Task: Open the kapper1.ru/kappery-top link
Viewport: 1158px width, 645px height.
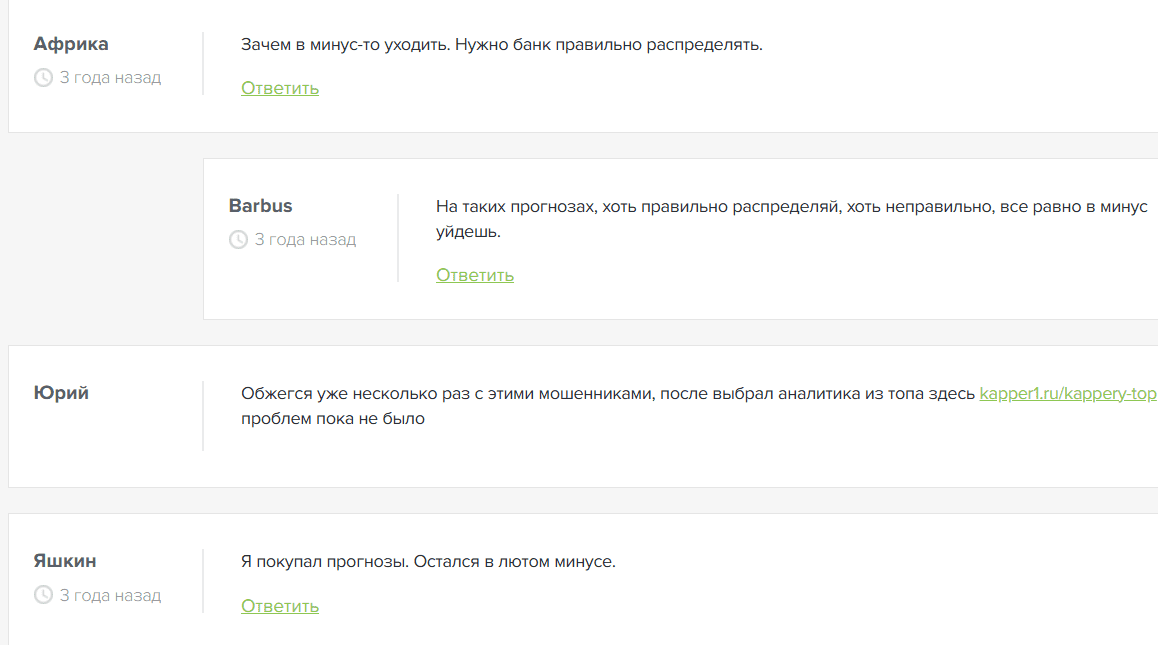Action: (x=1068, y=394)
